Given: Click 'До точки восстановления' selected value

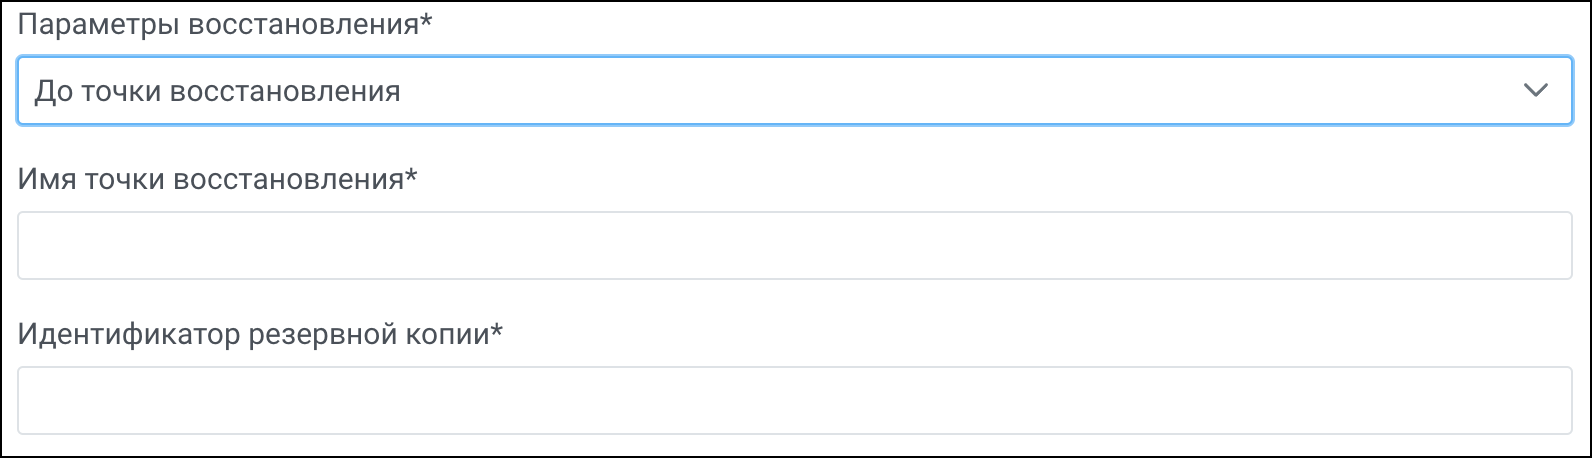Looking at the screenshot, I should (x=218, y=92).
